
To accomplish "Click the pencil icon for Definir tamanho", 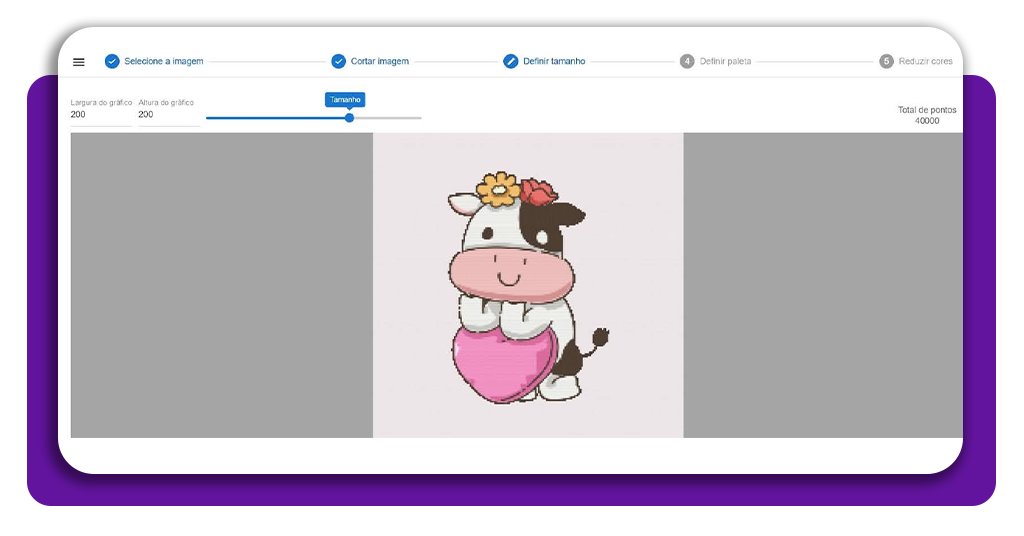I will [511, 61].
